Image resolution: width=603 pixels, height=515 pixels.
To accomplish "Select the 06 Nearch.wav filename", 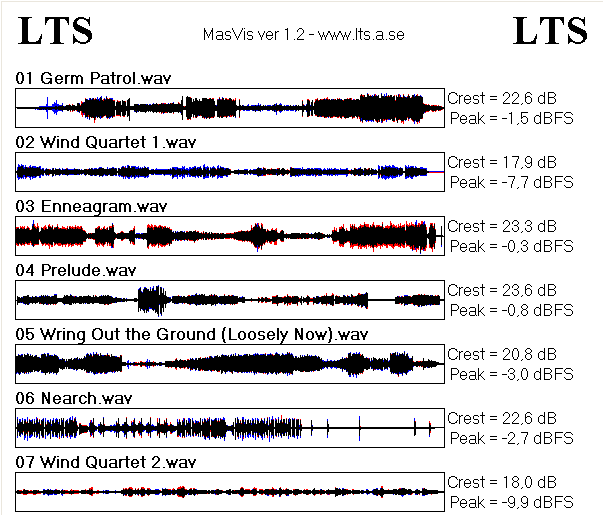I will pyautogui.click(x=74, y=398).
